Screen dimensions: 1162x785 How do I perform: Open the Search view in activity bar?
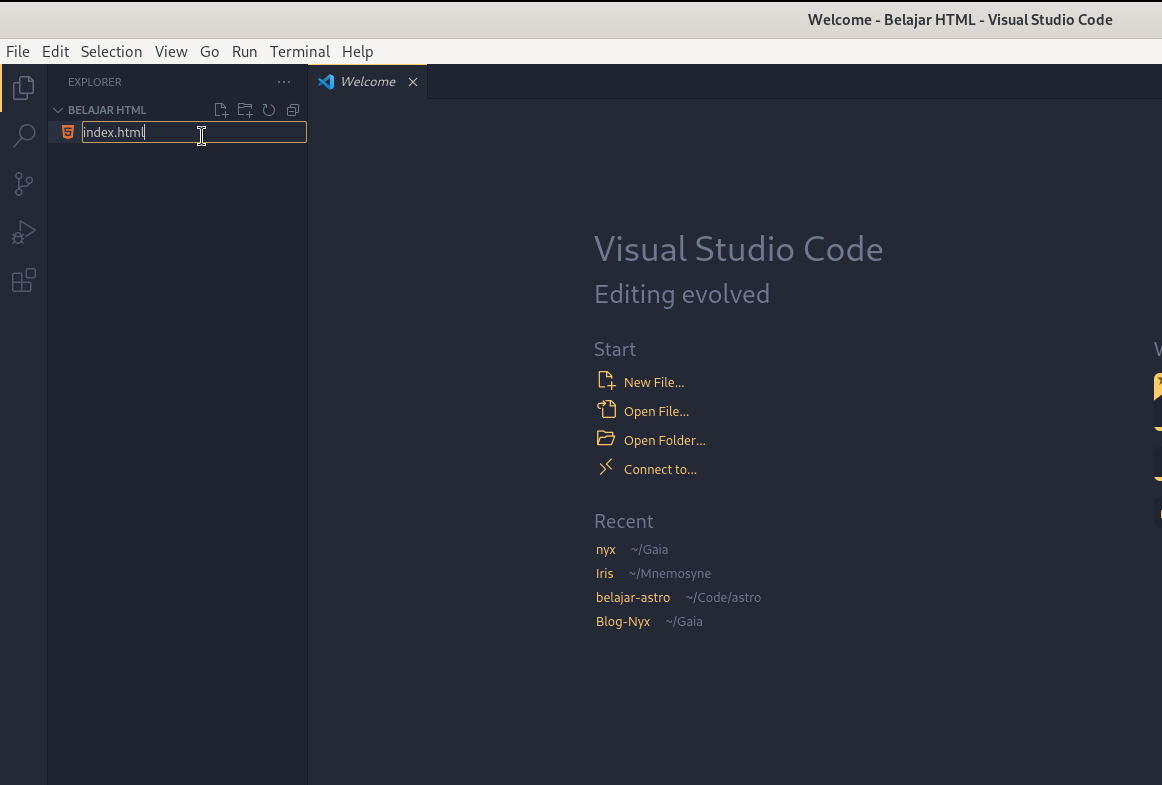pyautogui.click(x=24, y=136)
